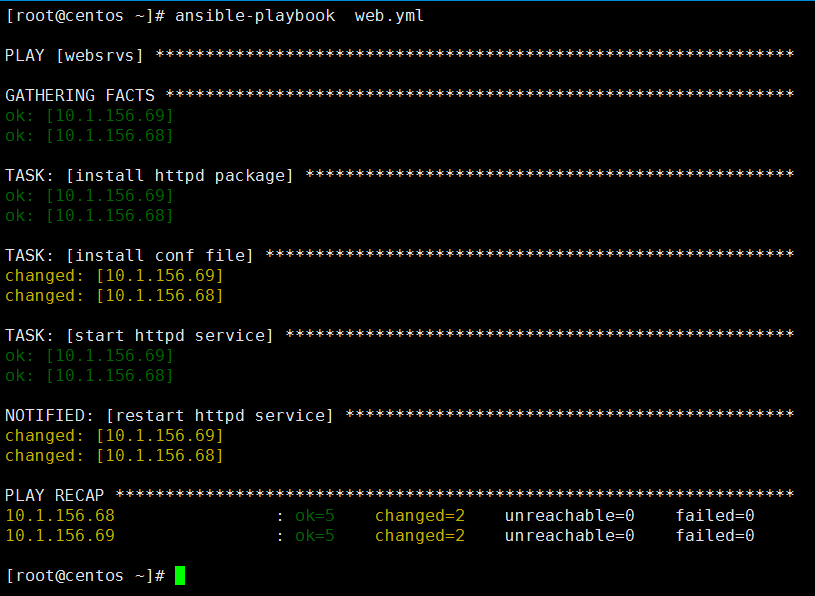This screenshot has height=596, width=815.
Task: Click 'TASK: [install conf file]' line
Action: (x=399, y=255)
